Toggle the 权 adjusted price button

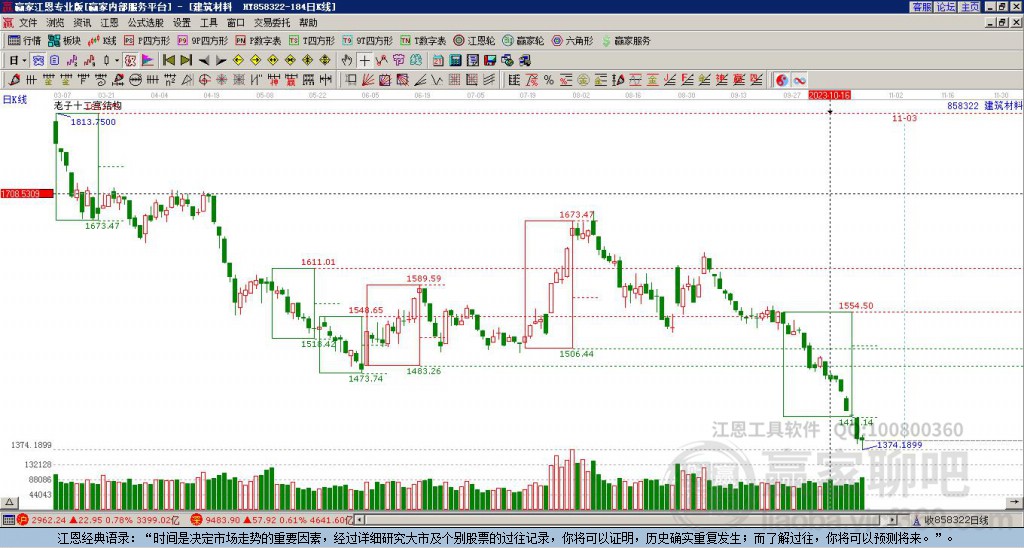[130, 61]
